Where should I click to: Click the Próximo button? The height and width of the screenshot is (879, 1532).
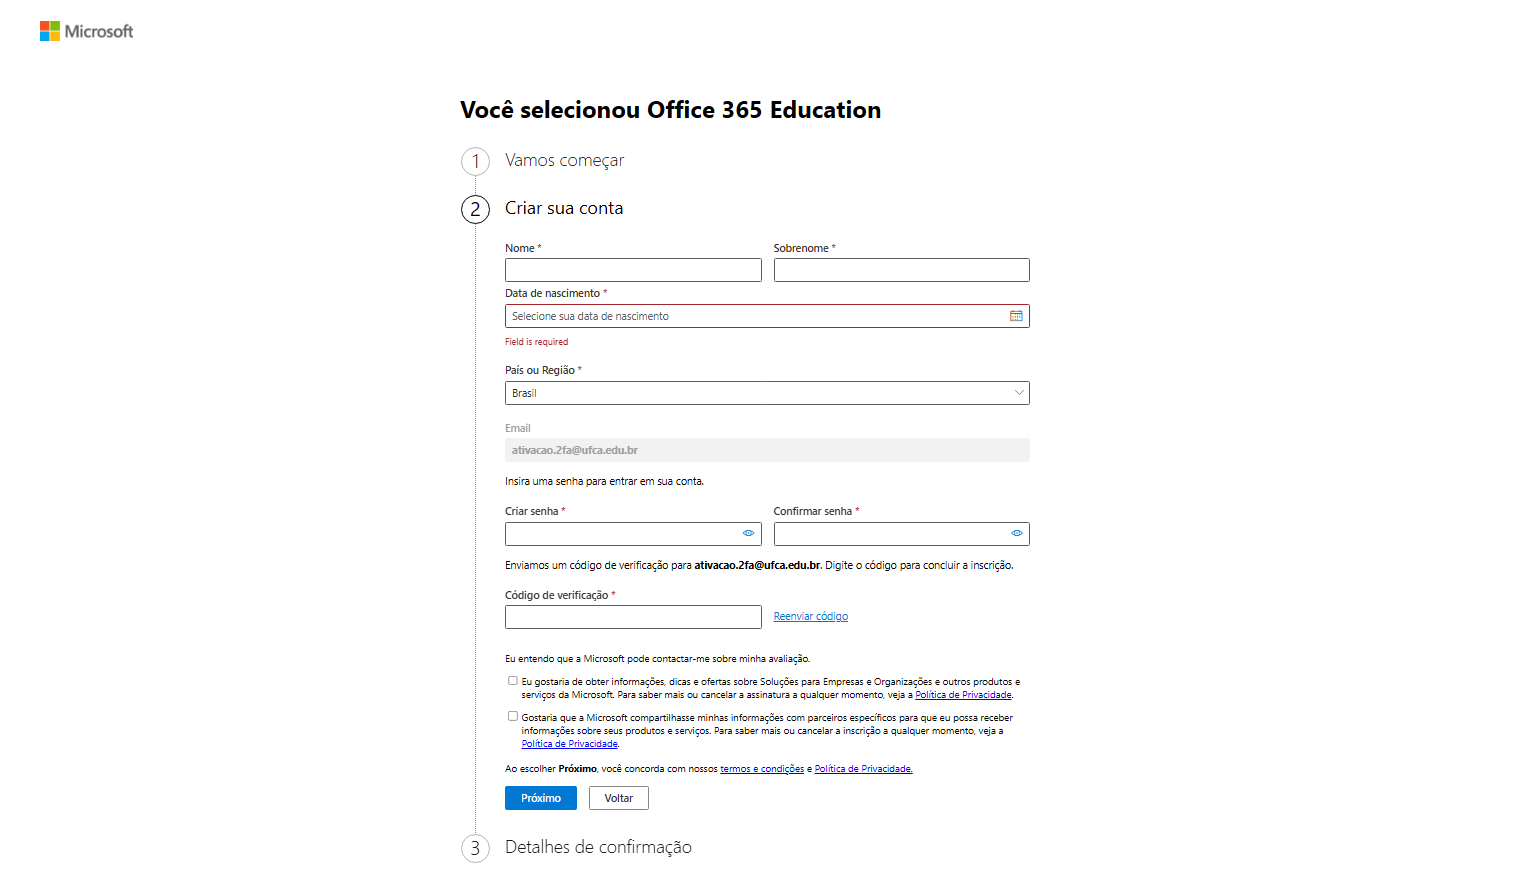pos(540,798)
